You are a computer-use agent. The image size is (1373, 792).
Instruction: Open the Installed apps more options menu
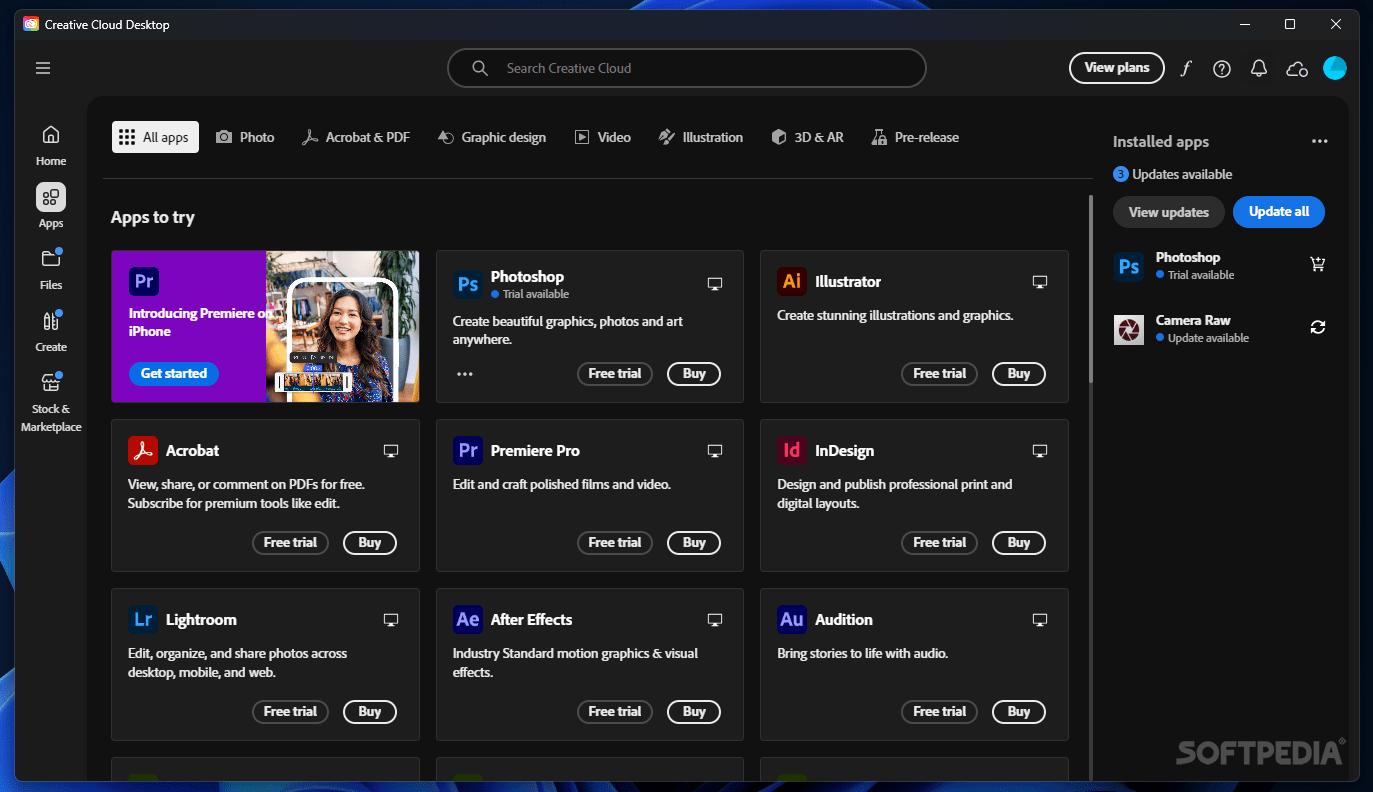1320,142
